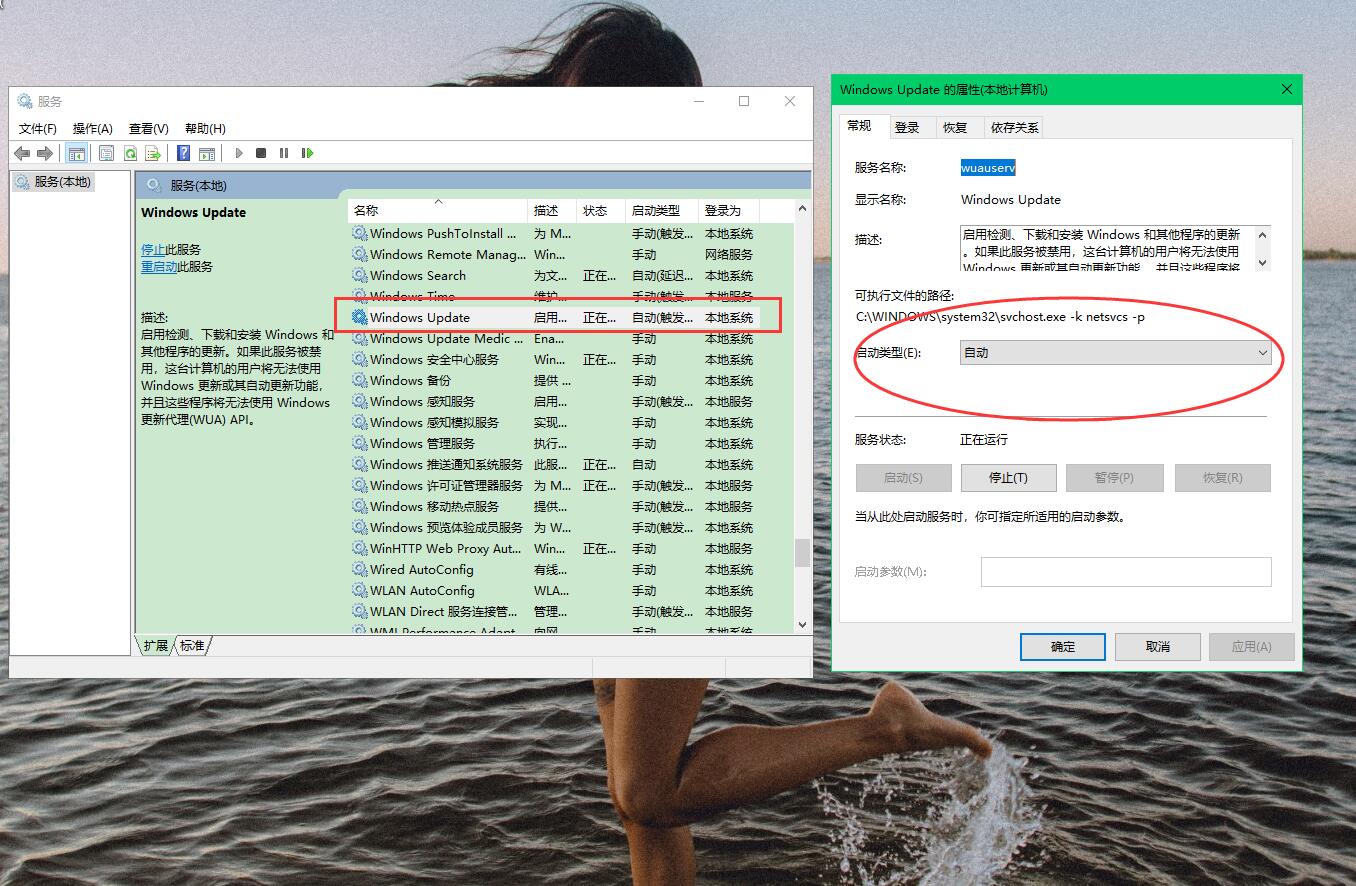The width and height of the screenshot is (1356, 886).
Task: Open the service properties toolbar icon
Action: (x=106, y=153)
